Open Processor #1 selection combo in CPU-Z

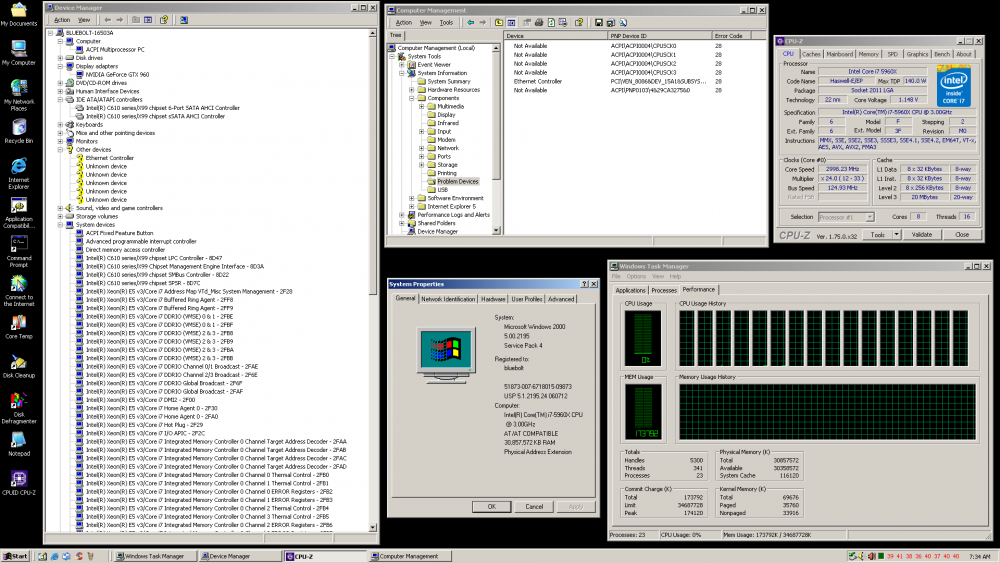click(846, 217)
